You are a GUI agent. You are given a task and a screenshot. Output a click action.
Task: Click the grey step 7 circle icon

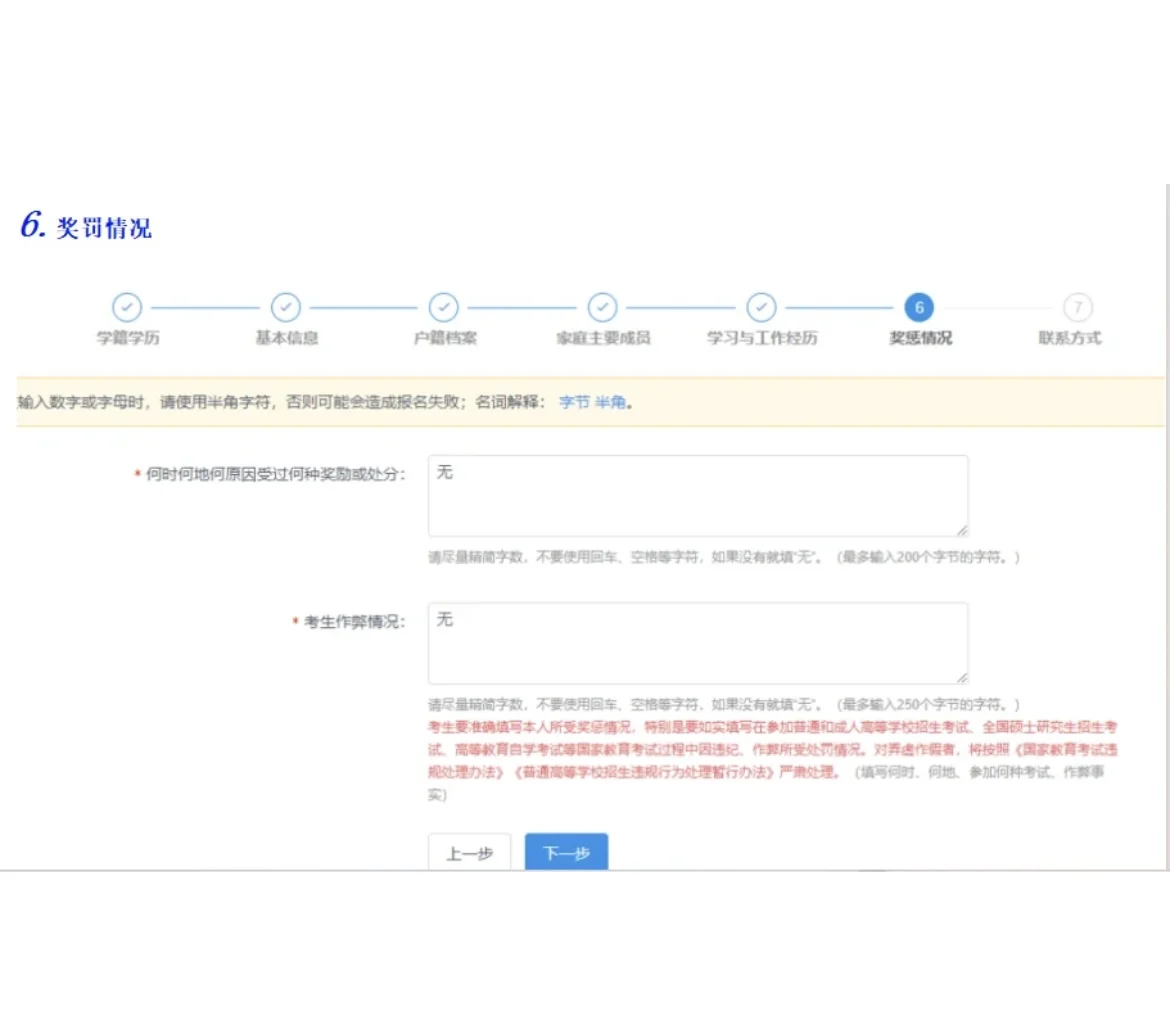click(1077, 308)
